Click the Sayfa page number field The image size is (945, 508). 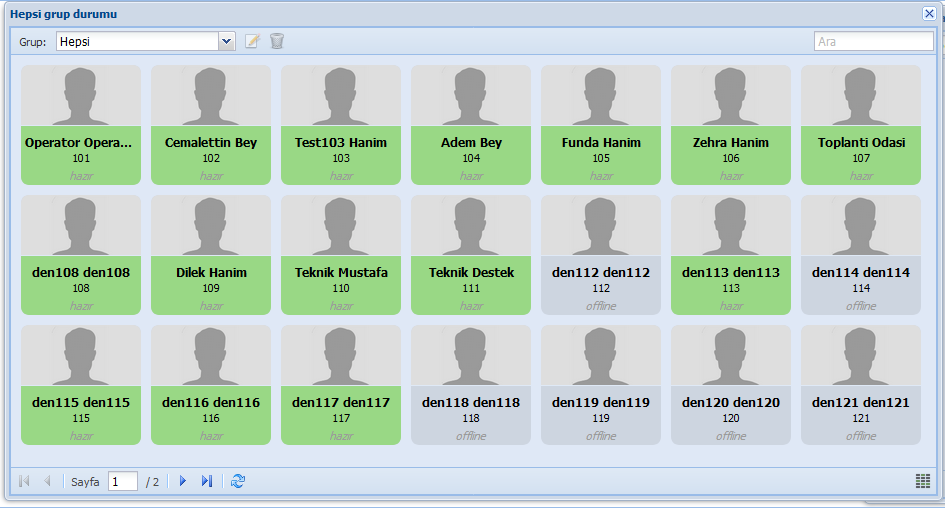pyautogui.click(x=123, y=481)
